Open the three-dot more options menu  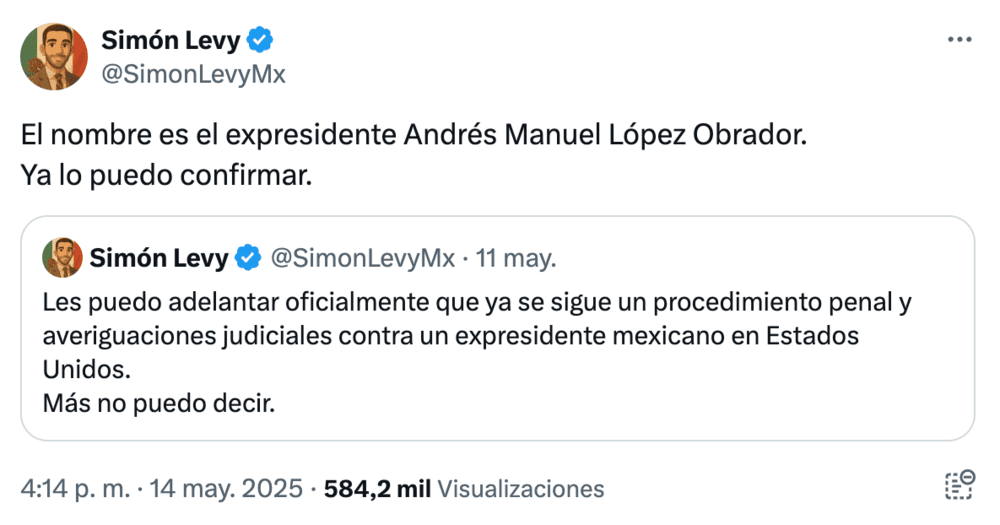point(958,40)
